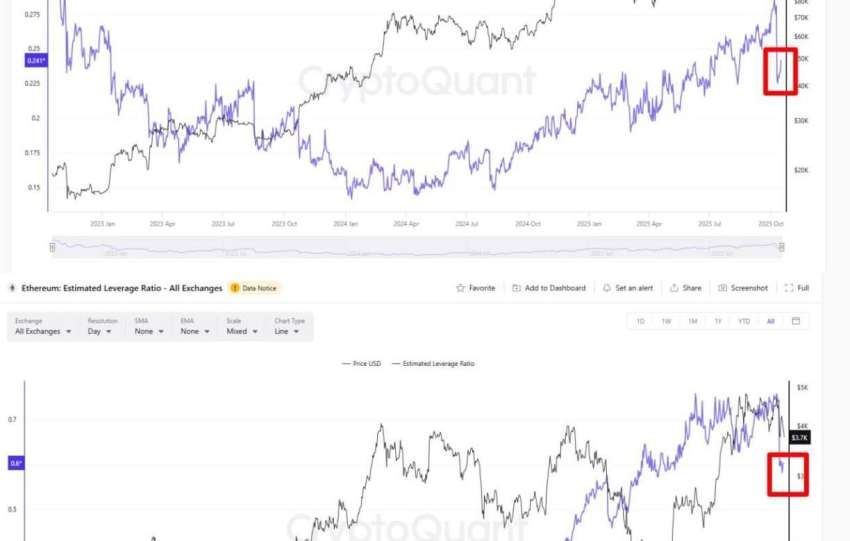Switch to the YTD time range

(744, 321)
